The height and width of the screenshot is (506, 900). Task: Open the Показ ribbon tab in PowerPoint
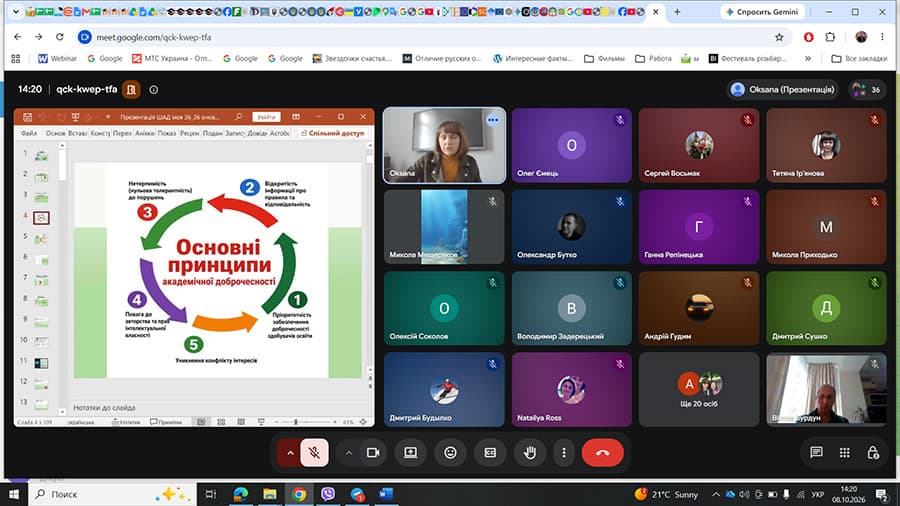[167, 133]
